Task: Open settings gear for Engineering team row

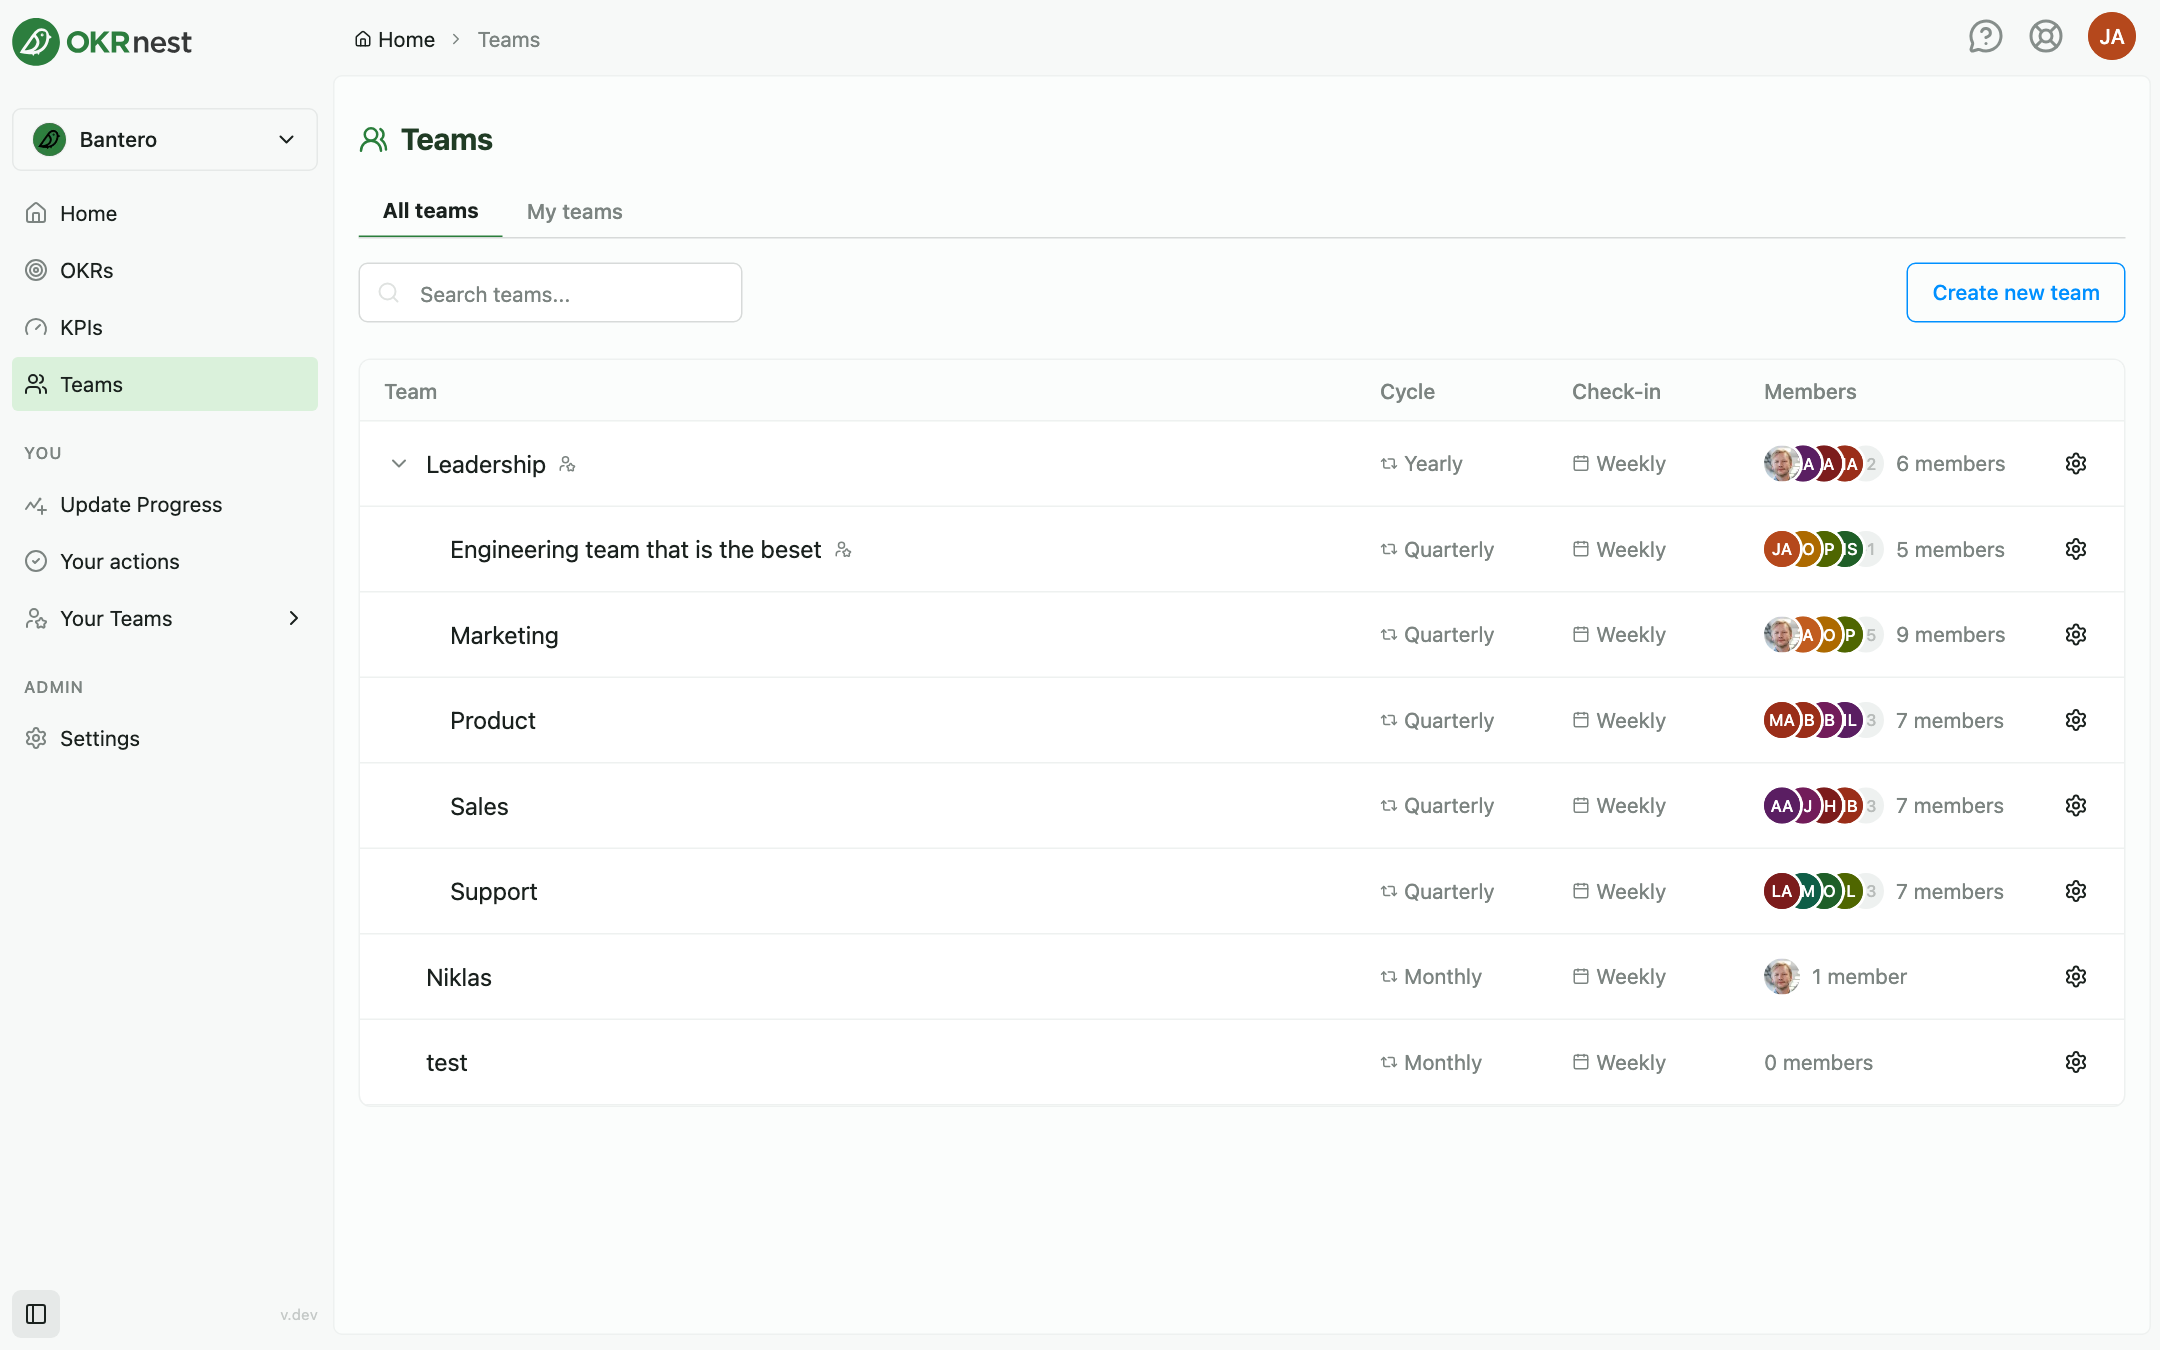Action: 2076,549
